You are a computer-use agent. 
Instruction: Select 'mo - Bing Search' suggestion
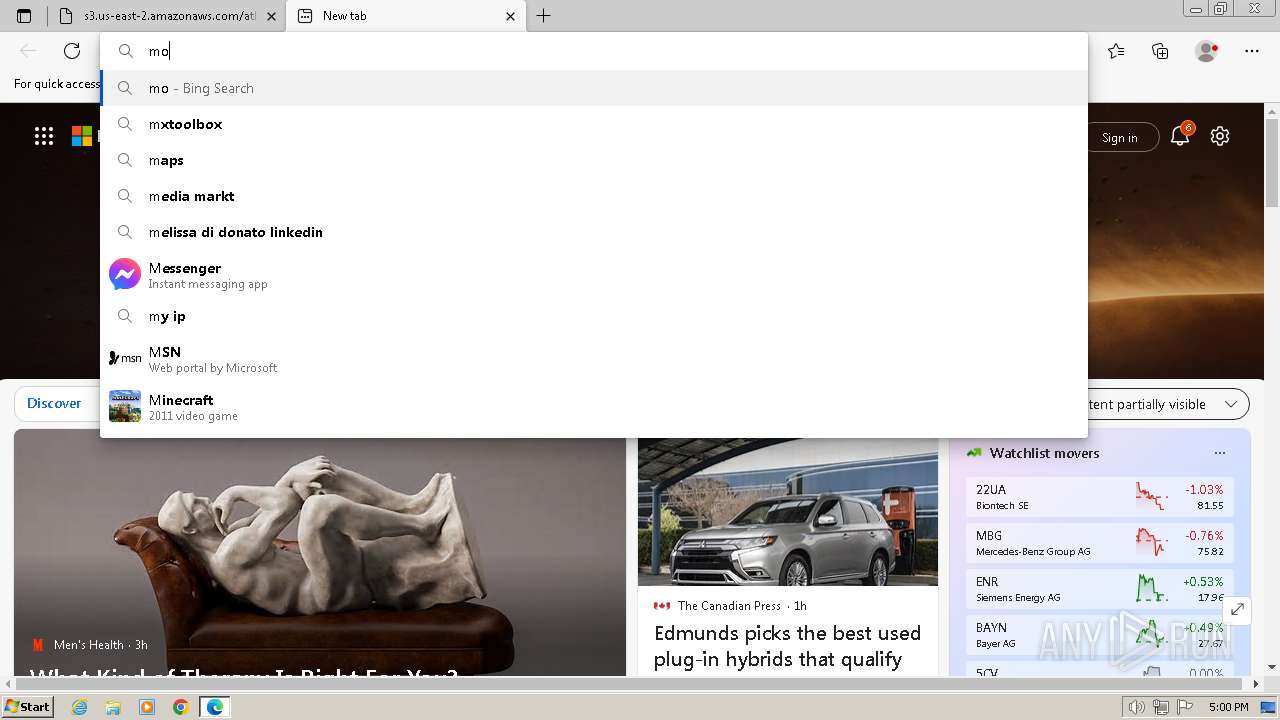(594, 88)
